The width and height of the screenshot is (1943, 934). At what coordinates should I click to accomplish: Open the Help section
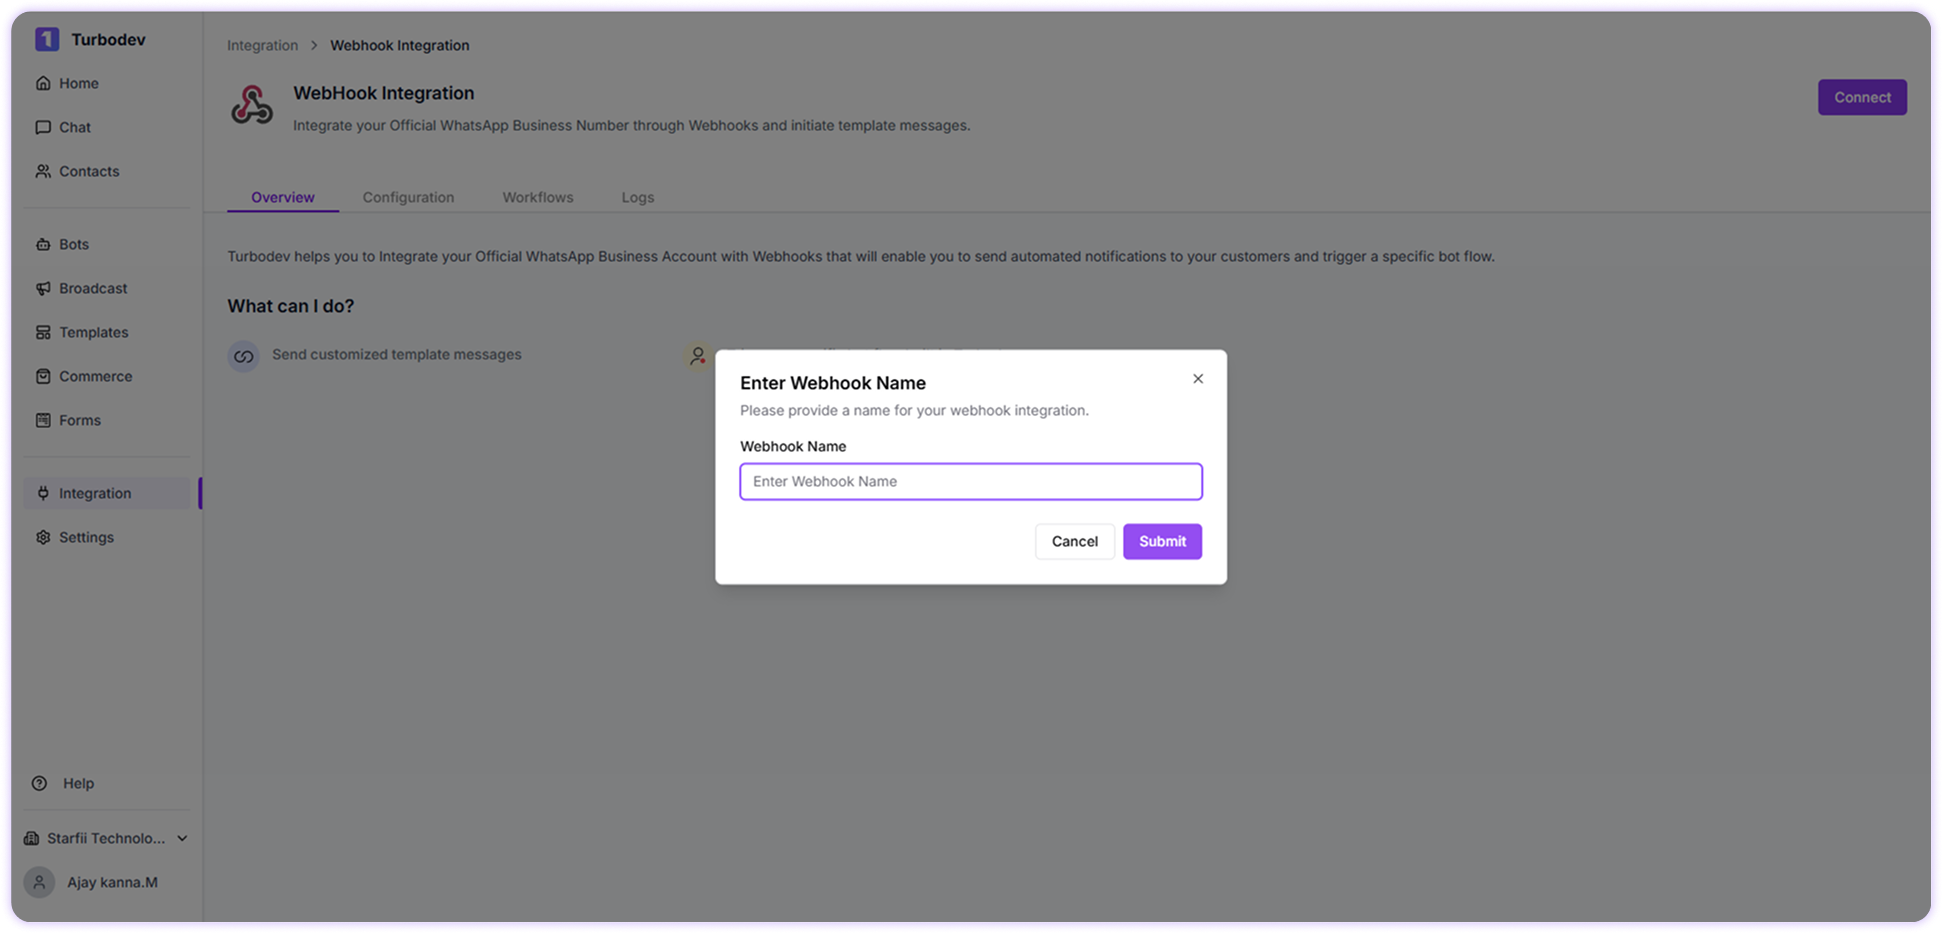pyautogui.click(x=78, y=783)
